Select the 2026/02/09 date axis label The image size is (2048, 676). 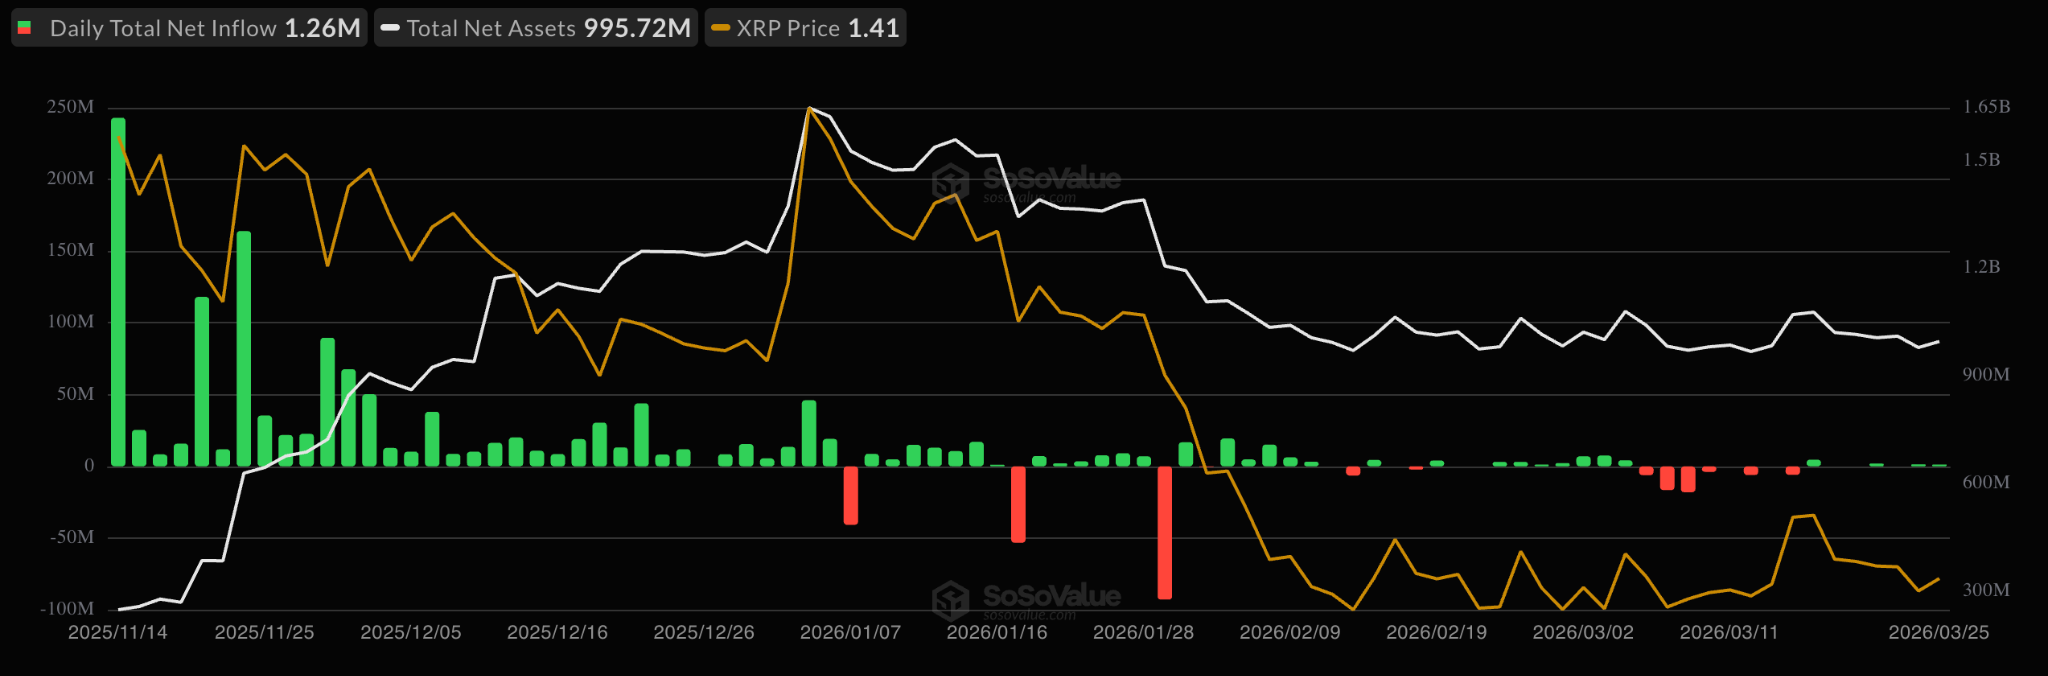point(1290,633)
